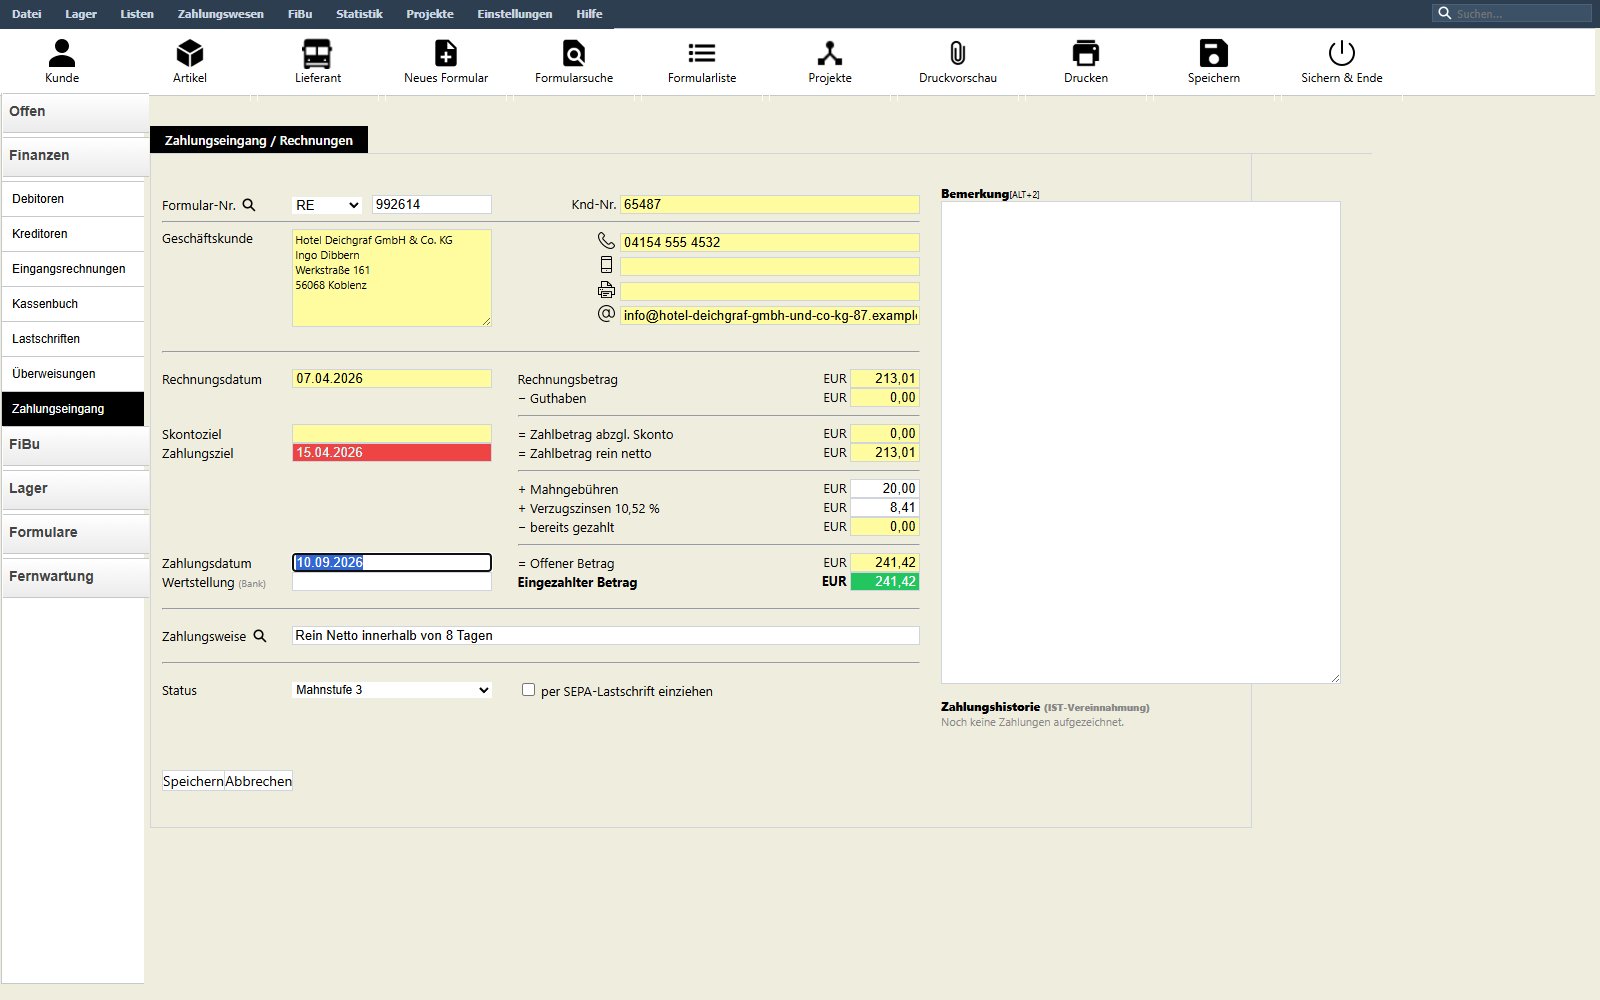The height and width of the screenshot is (1000, 1600).
Task: Open Kassenbuch in the sidebar
Action: click(73, 304)
